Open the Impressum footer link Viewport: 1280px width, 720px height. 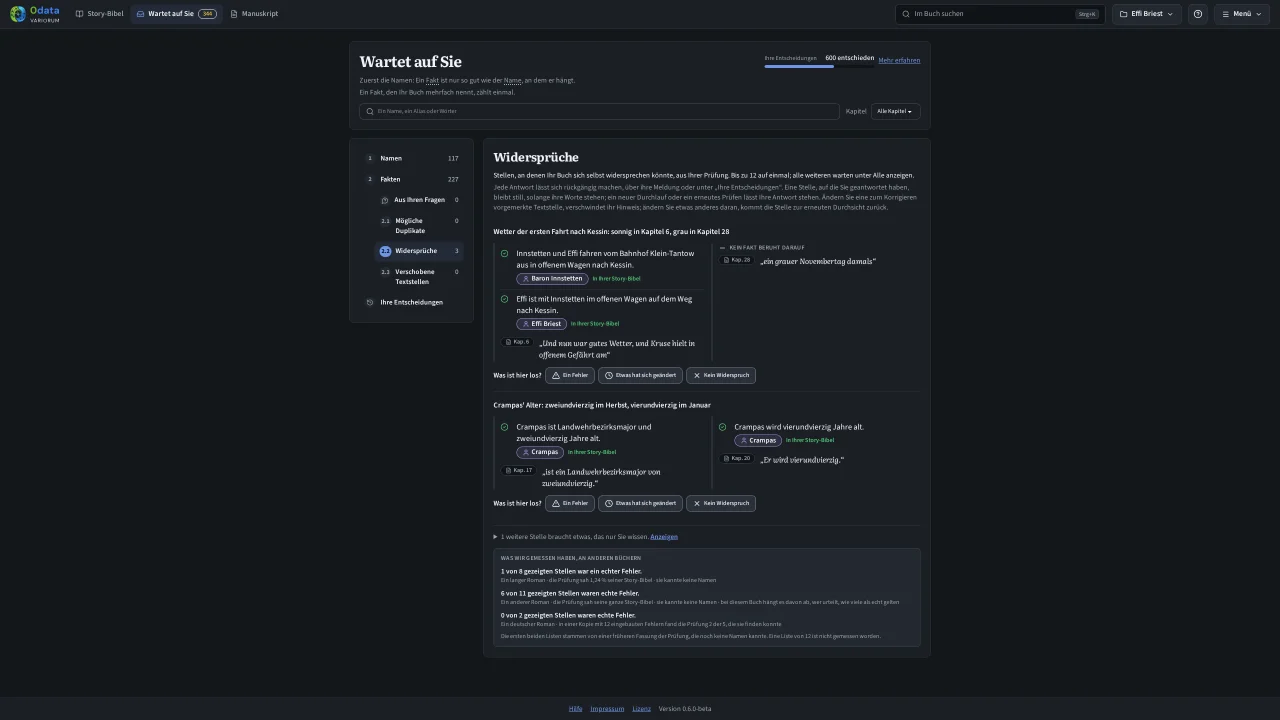coord(607,709)
